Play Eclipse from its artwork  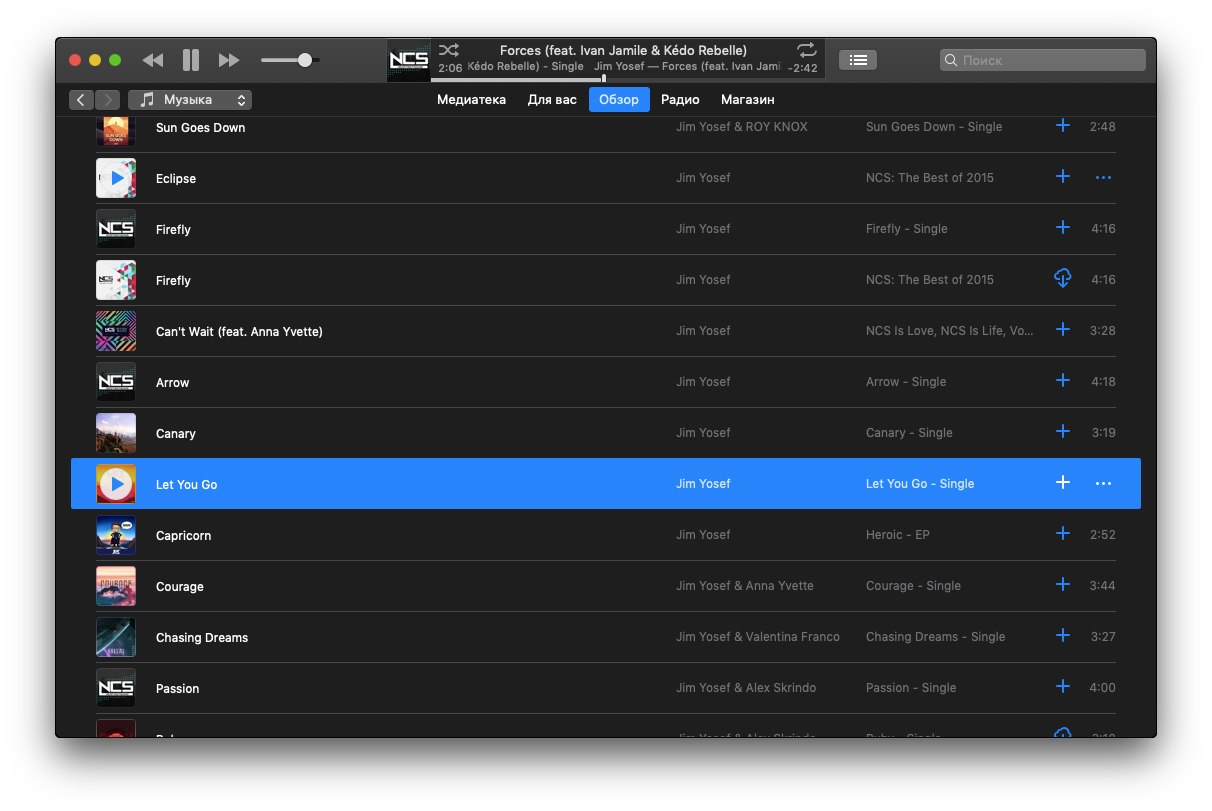116,178
